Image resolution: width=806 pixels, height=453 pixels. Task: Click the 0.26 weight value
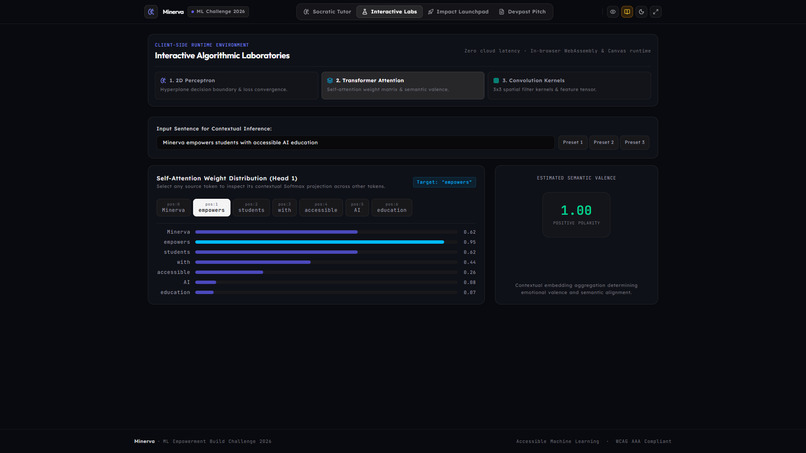(469, 272)
